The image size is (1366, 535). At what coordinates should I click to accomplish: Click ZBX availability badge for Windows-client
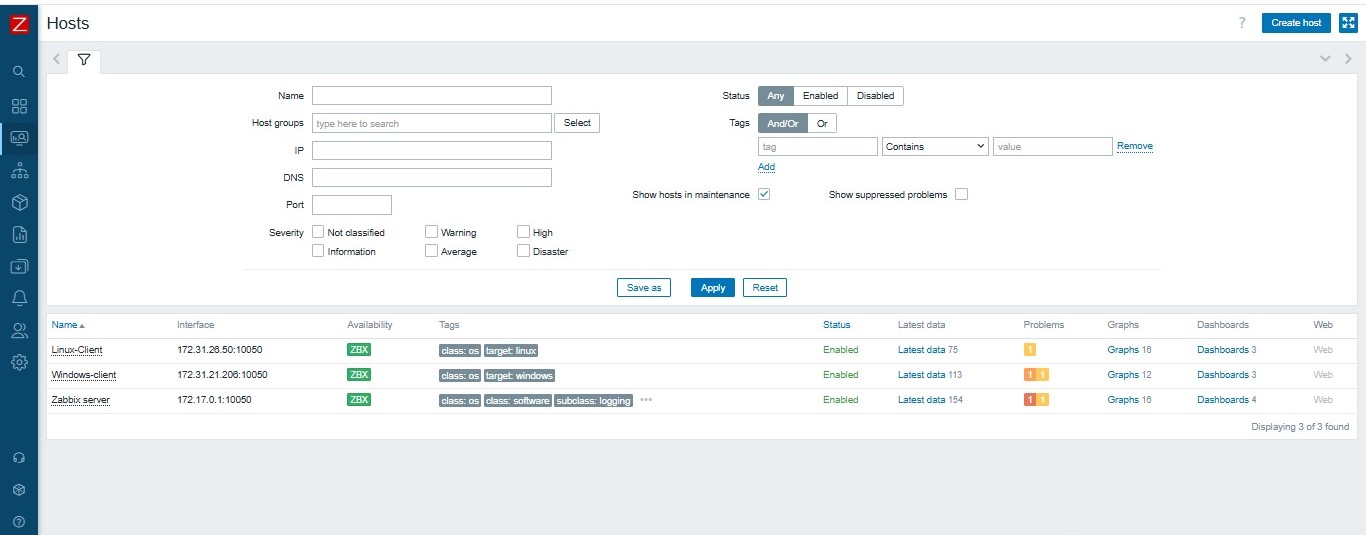[358, 375]
